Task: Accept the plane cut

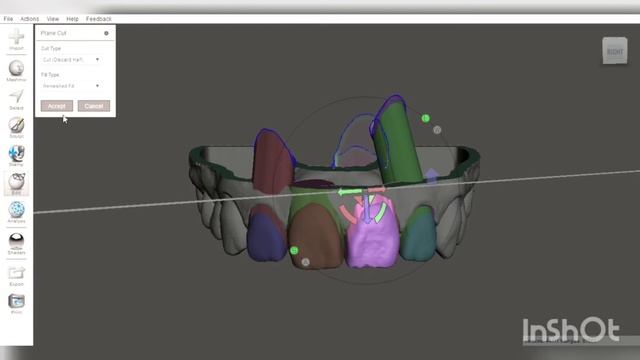Action: pos(57,106)
